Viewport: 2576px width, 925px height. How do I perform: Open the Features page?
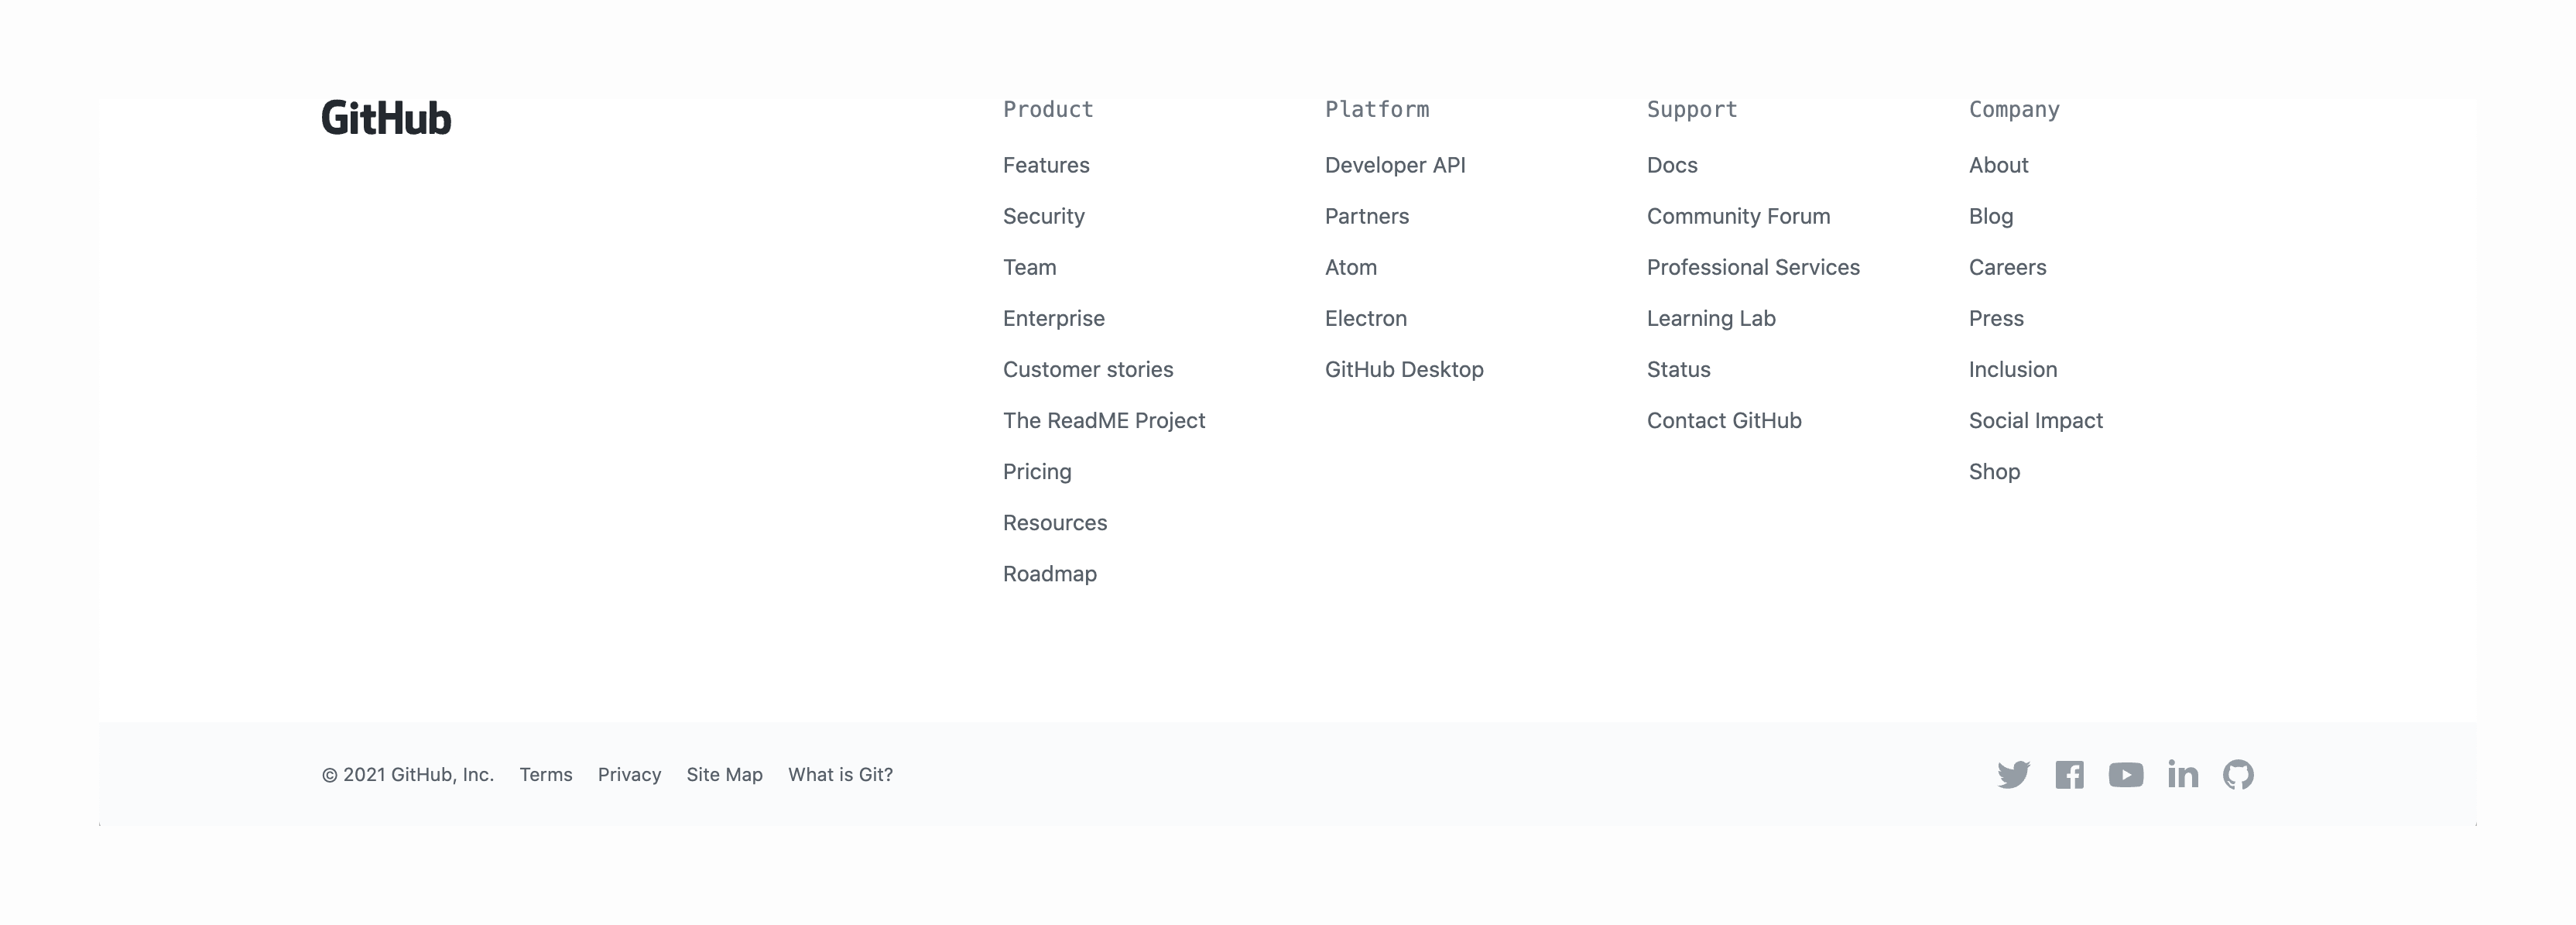click(1046, 165)
